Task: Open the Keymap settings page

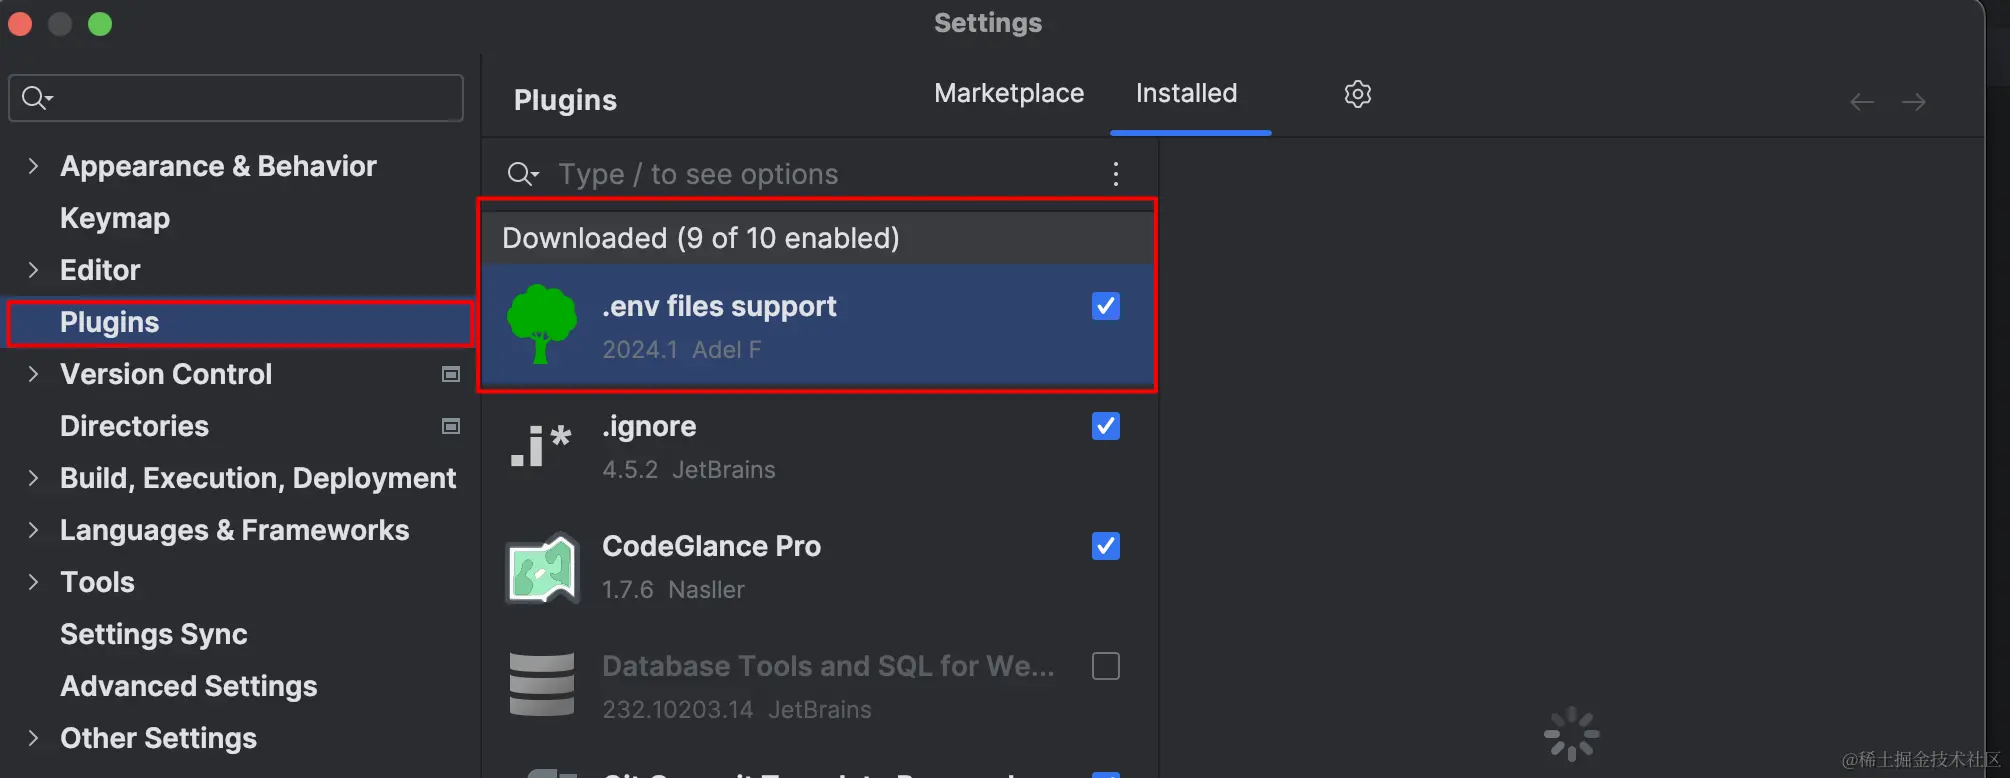Action: [x=115, y=218]
